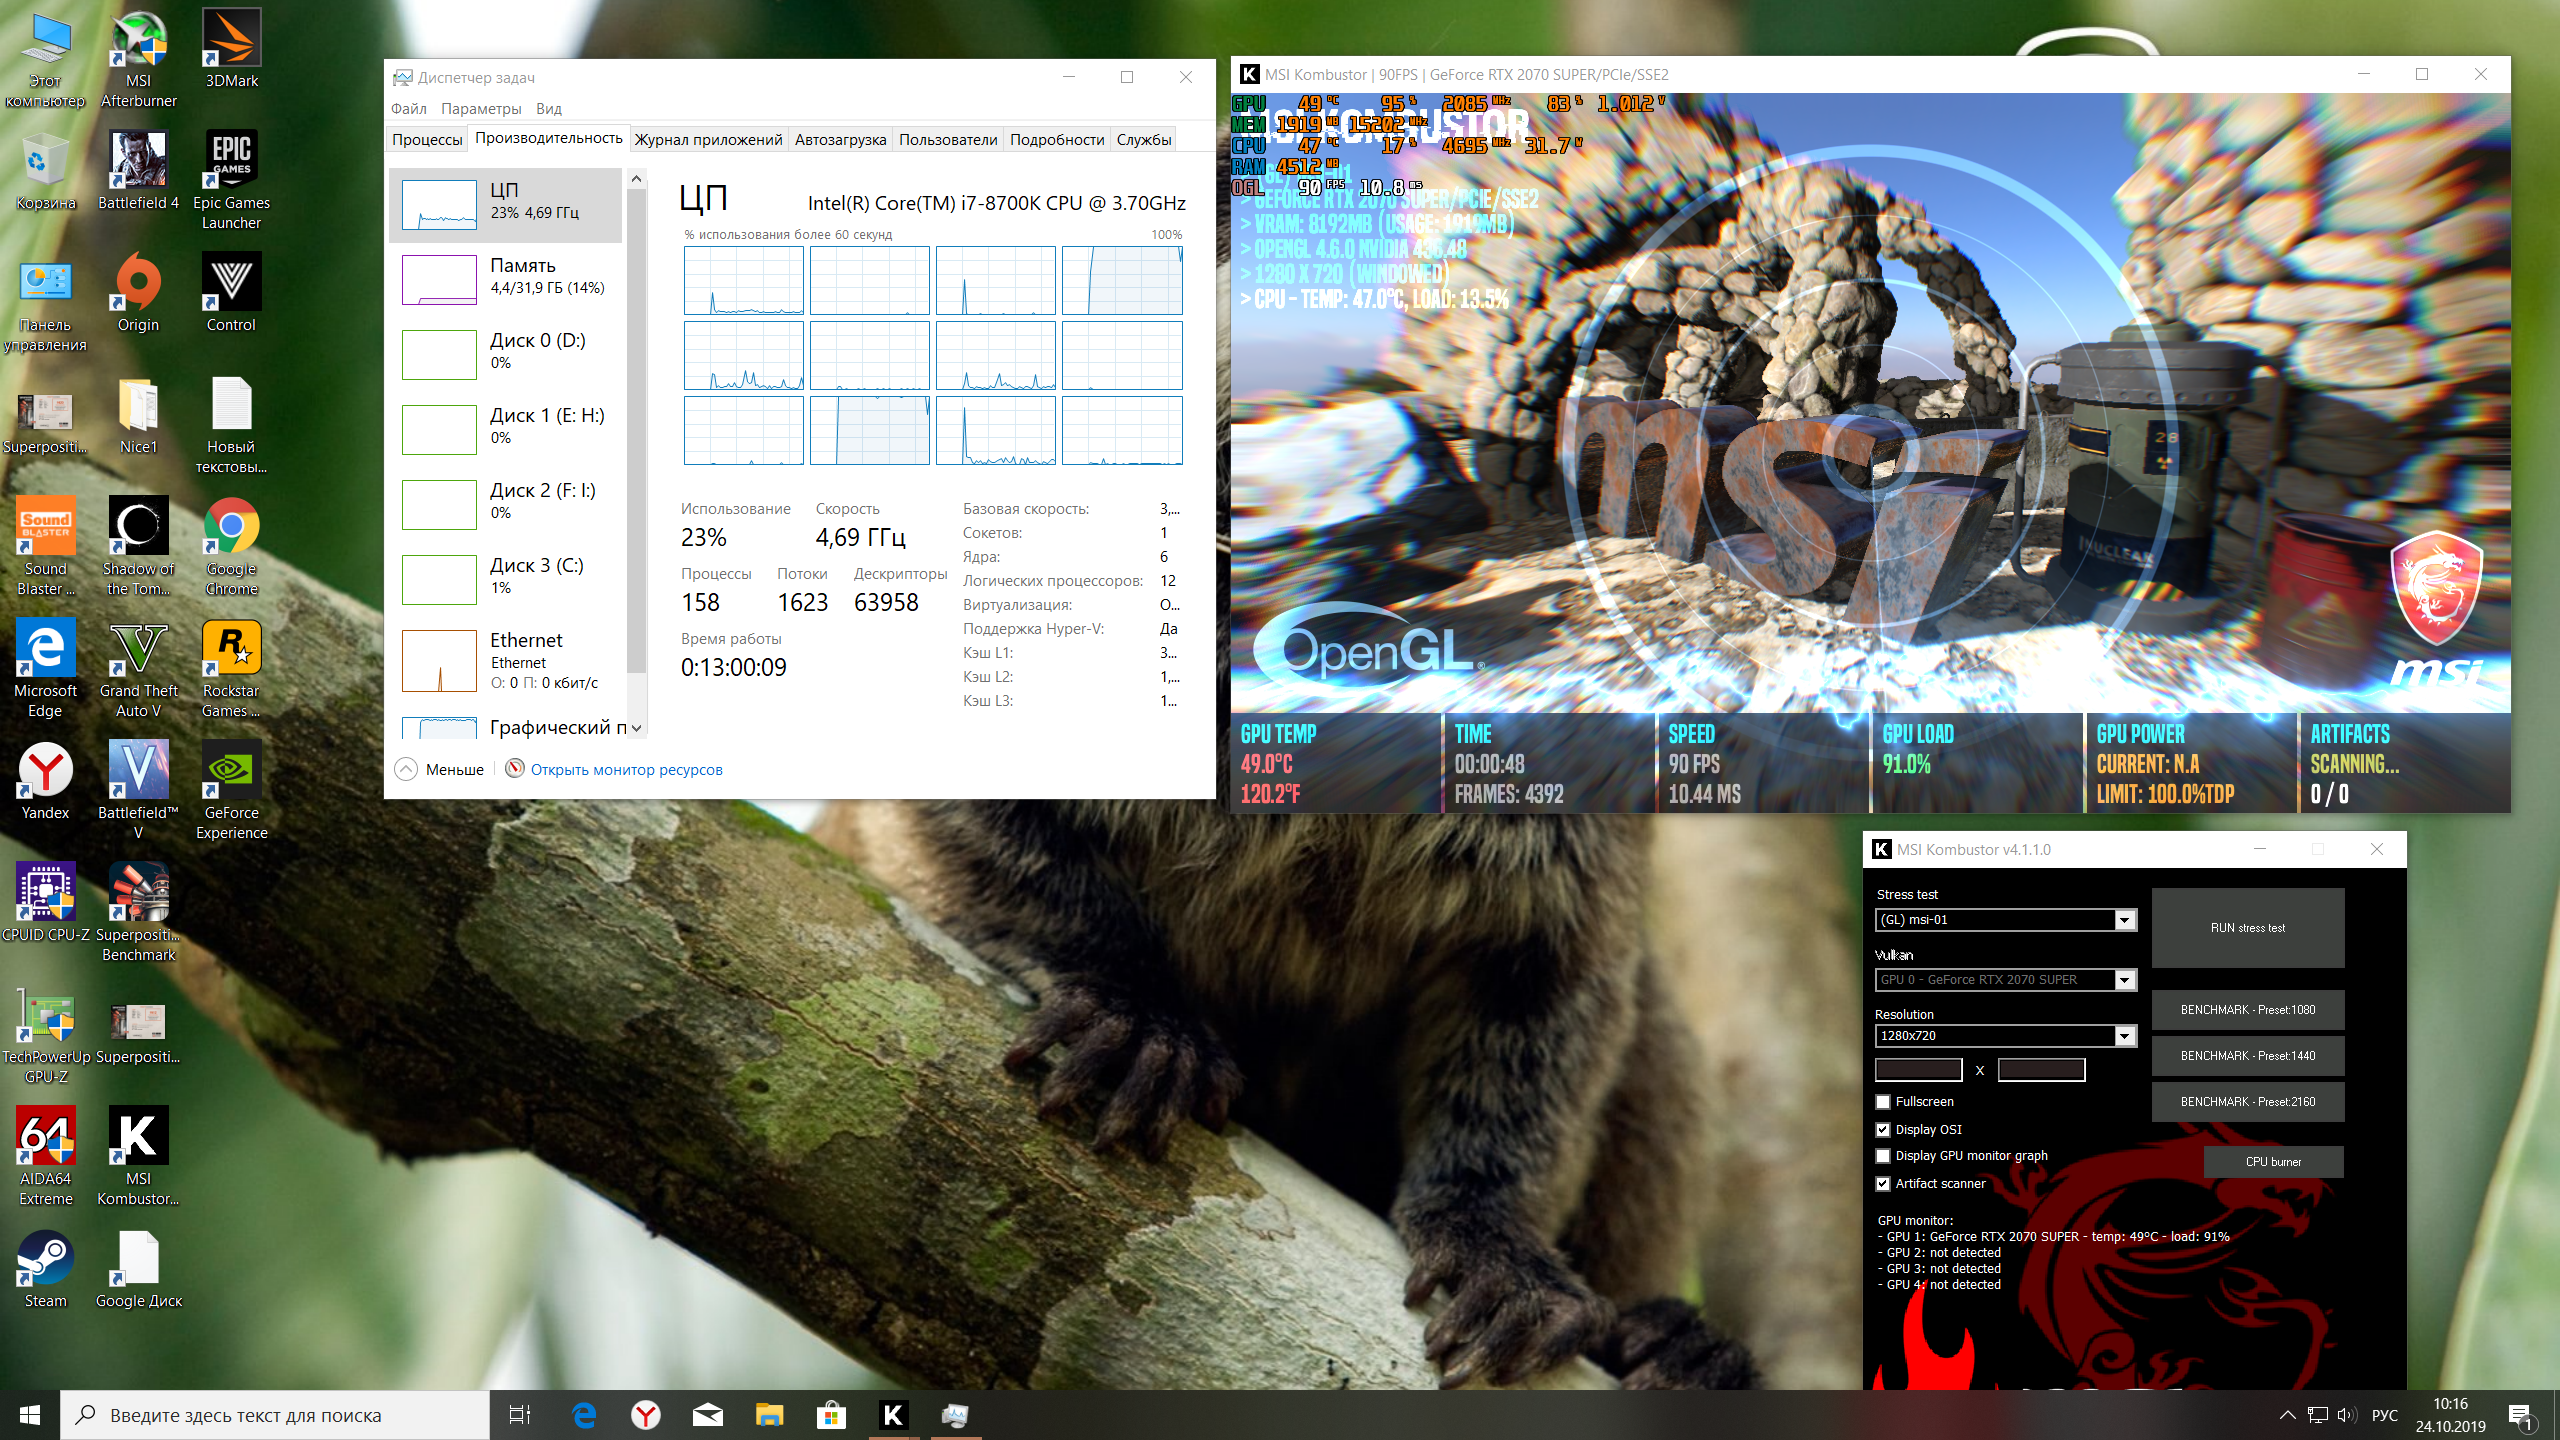This screenshot has height=1440, width=2560.
Task: Switch to the Процессы tab
Action: pyautogui.click(x=427, y=139)
